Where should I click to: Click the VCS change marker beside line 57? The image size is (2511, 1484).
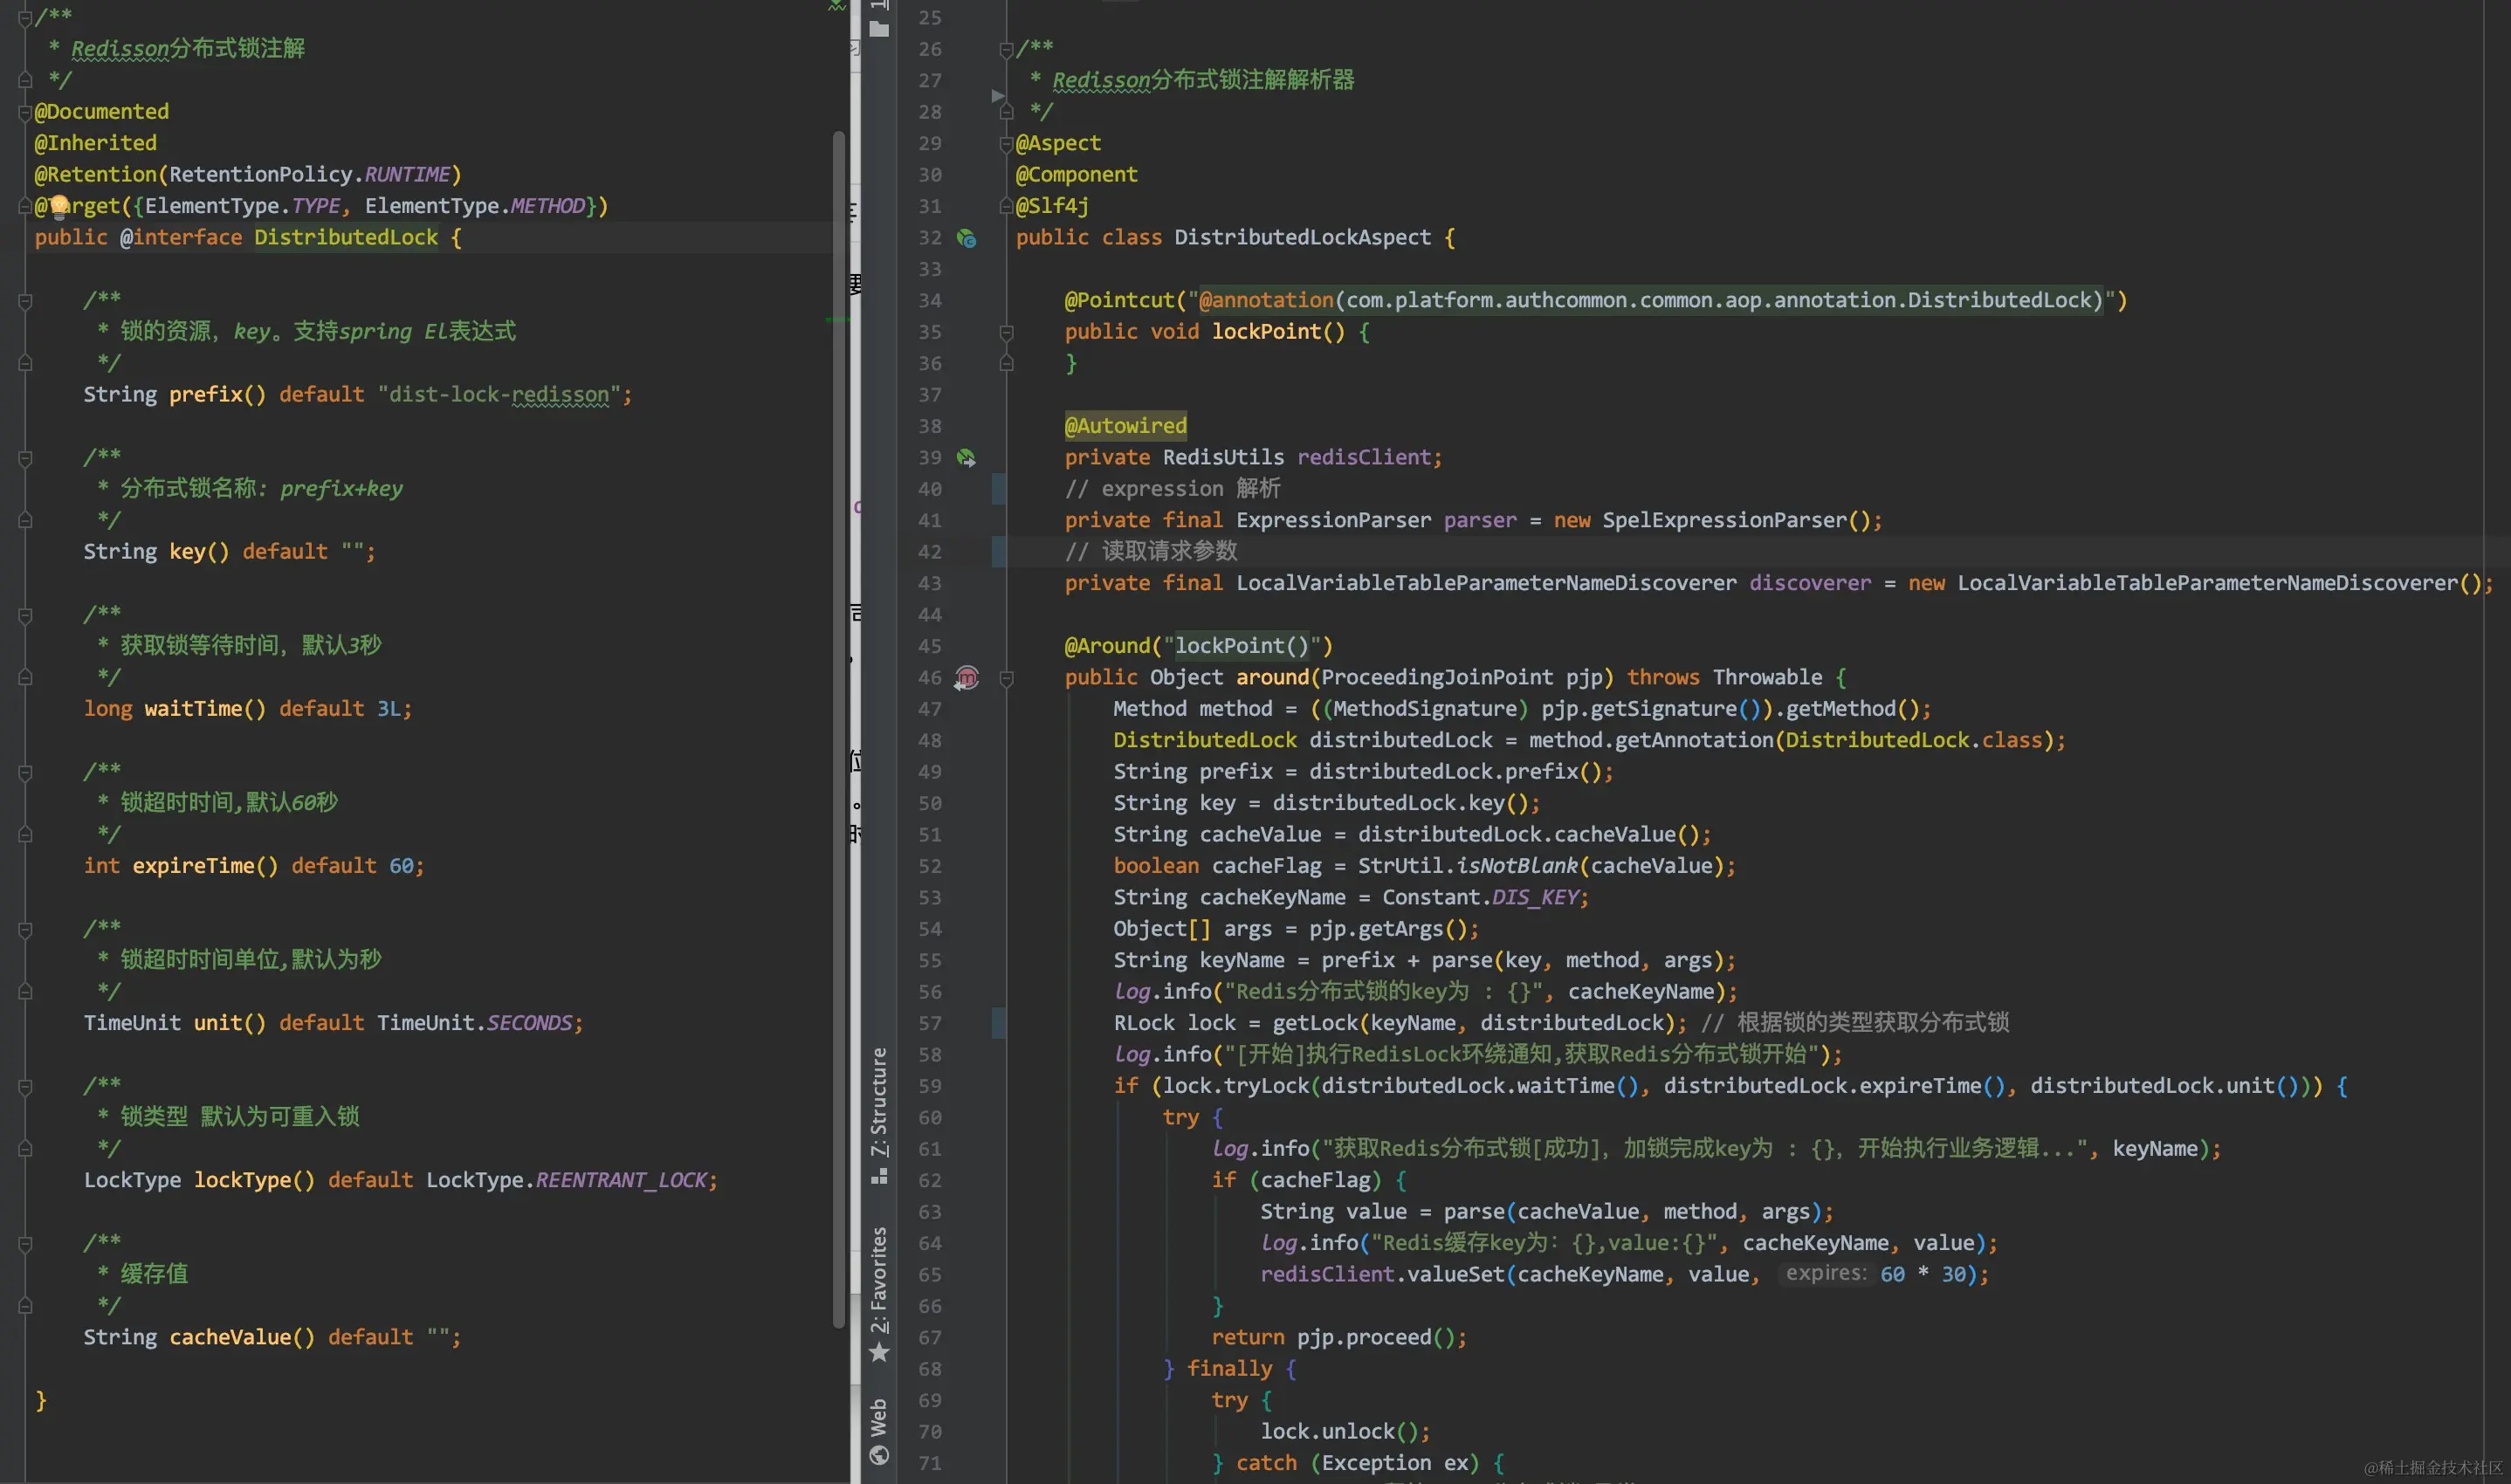tap(998, 1023)
